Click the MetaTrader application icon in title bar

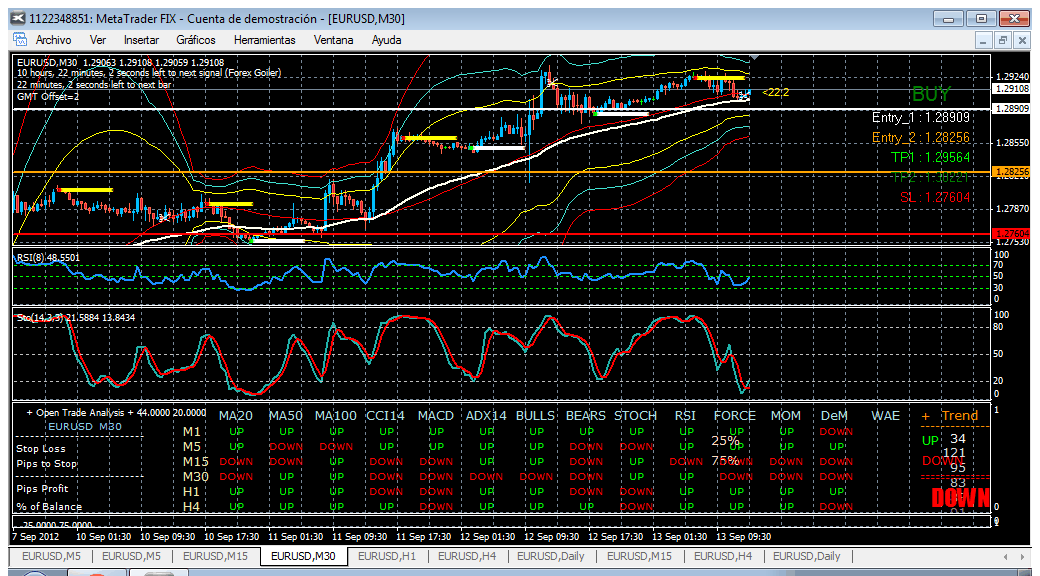[19, 19]
